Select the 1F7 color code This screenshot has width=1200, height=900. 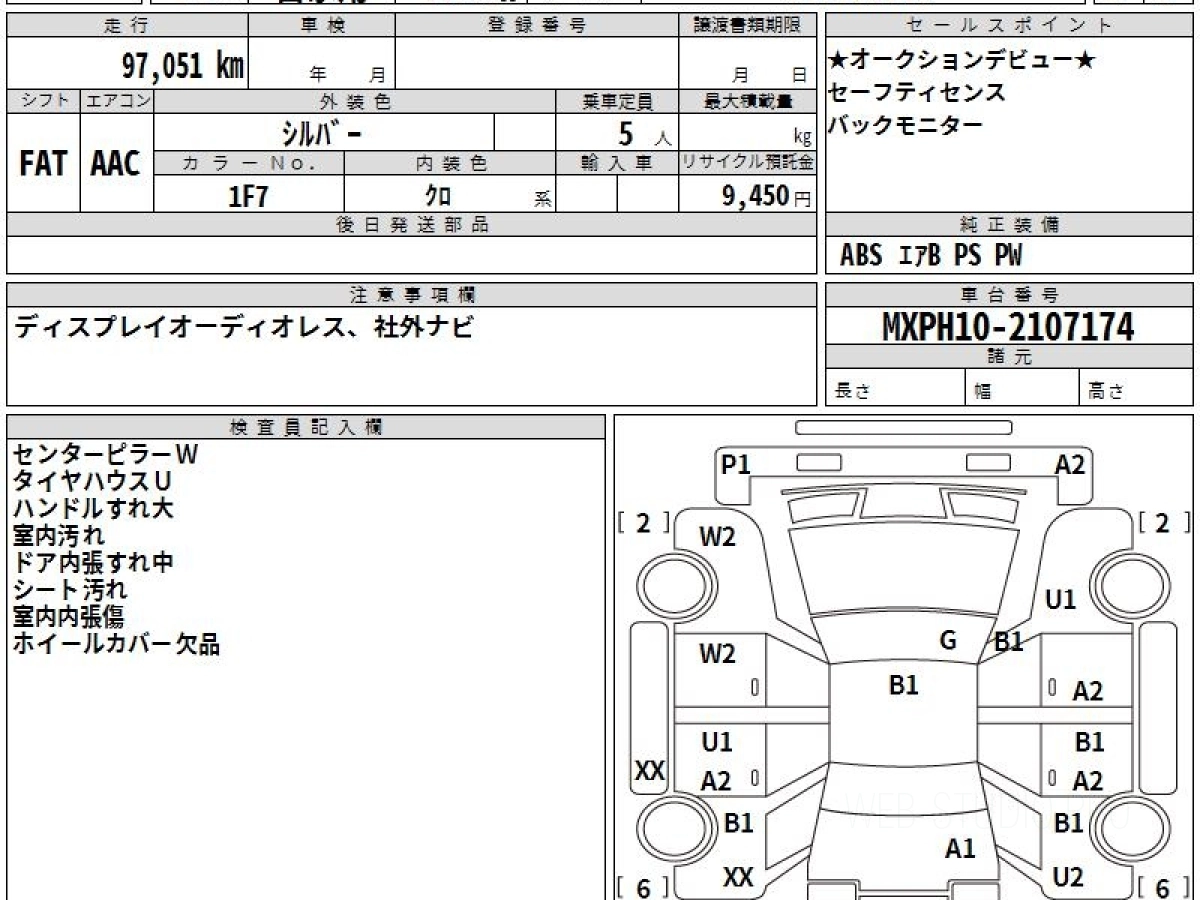(x=249, y=196)
